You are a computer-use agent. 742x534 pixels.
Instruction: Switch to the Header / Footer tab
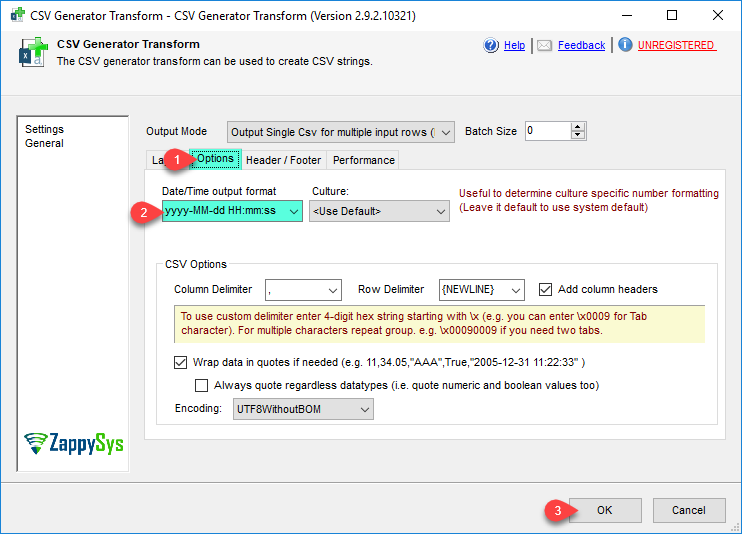(283, 160)
